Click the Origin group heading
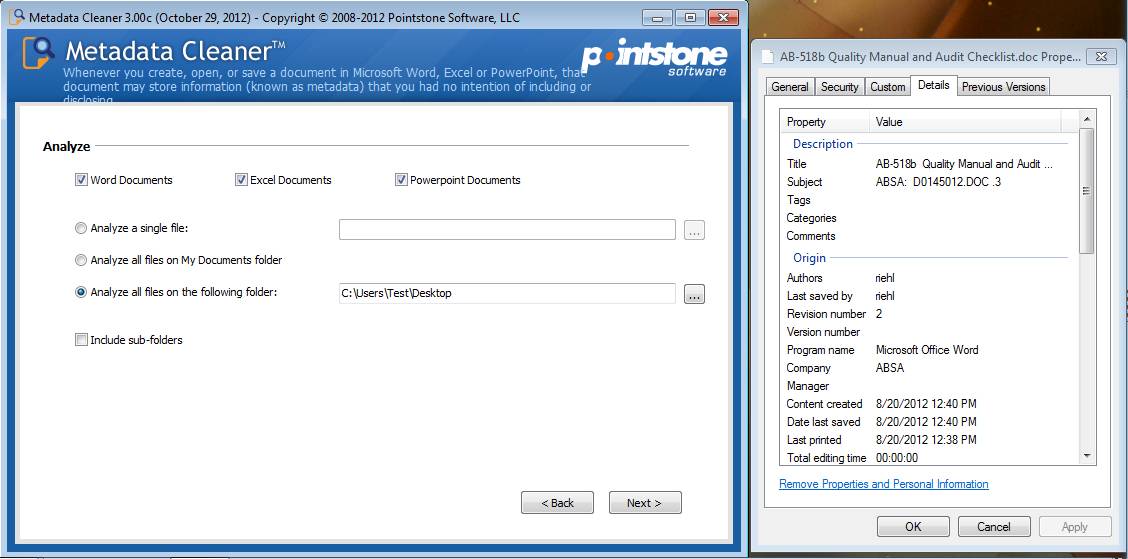Viewport: 1128px width, 559px height. pos(809,258)
